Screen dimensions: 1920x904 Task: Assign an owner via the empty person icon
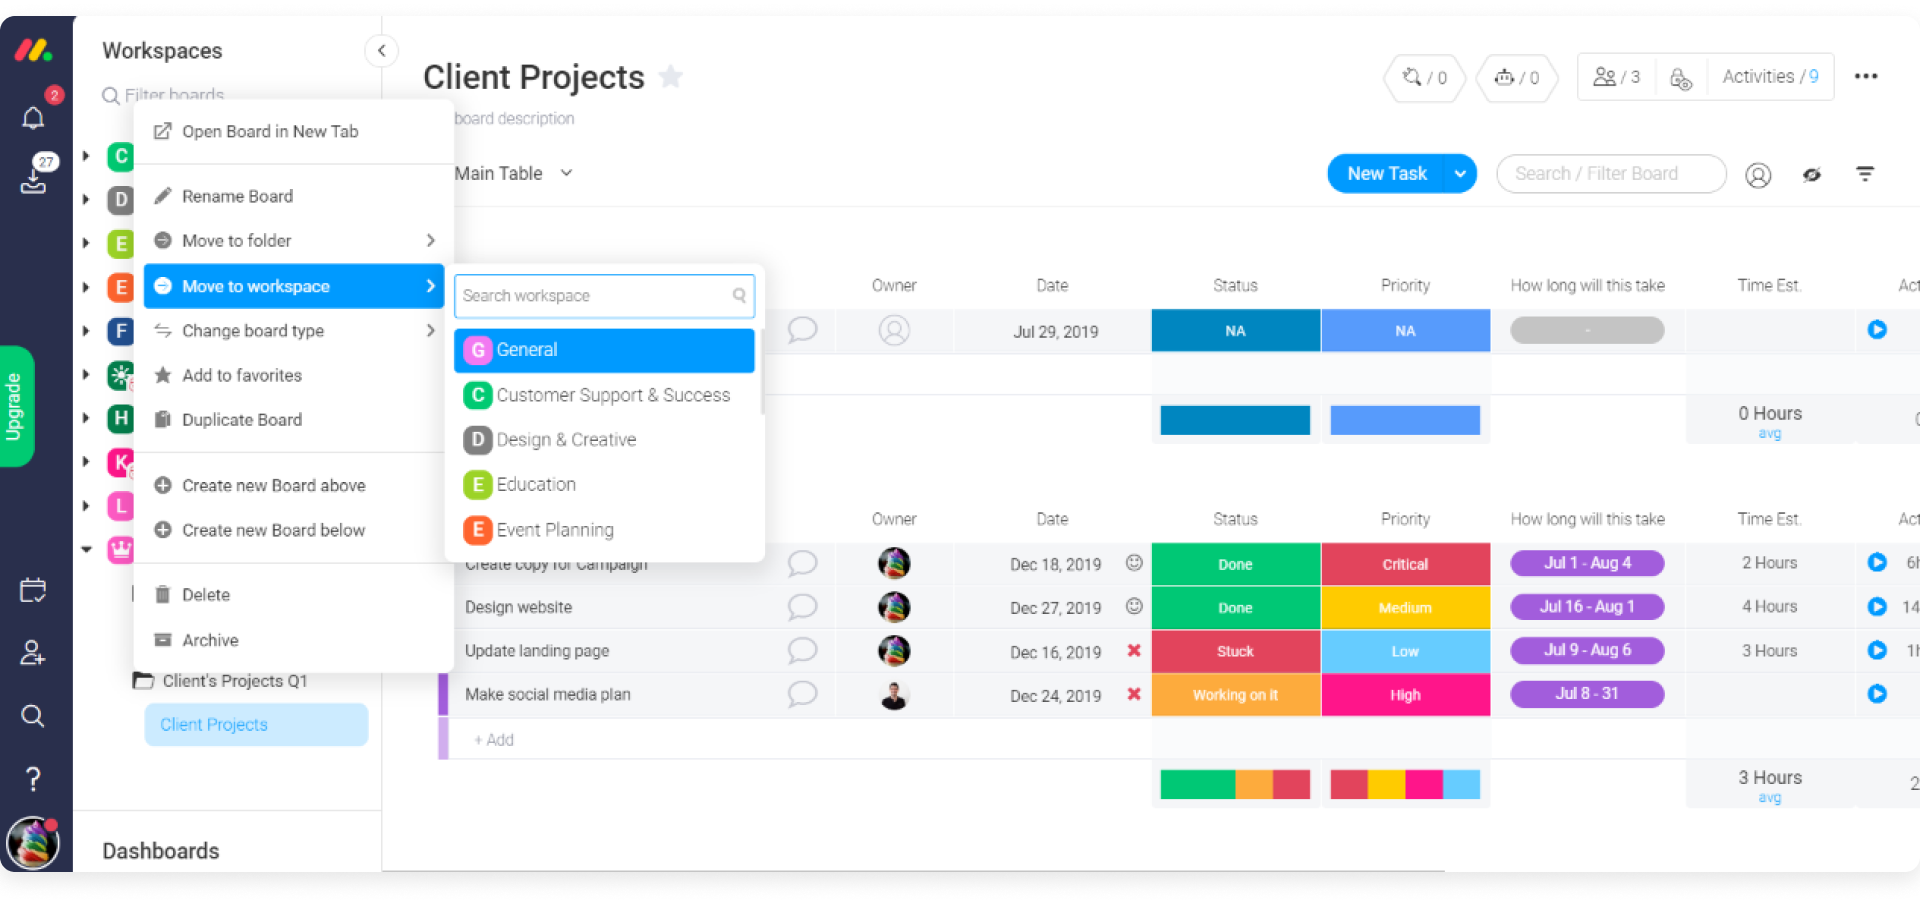coord(894,330)
